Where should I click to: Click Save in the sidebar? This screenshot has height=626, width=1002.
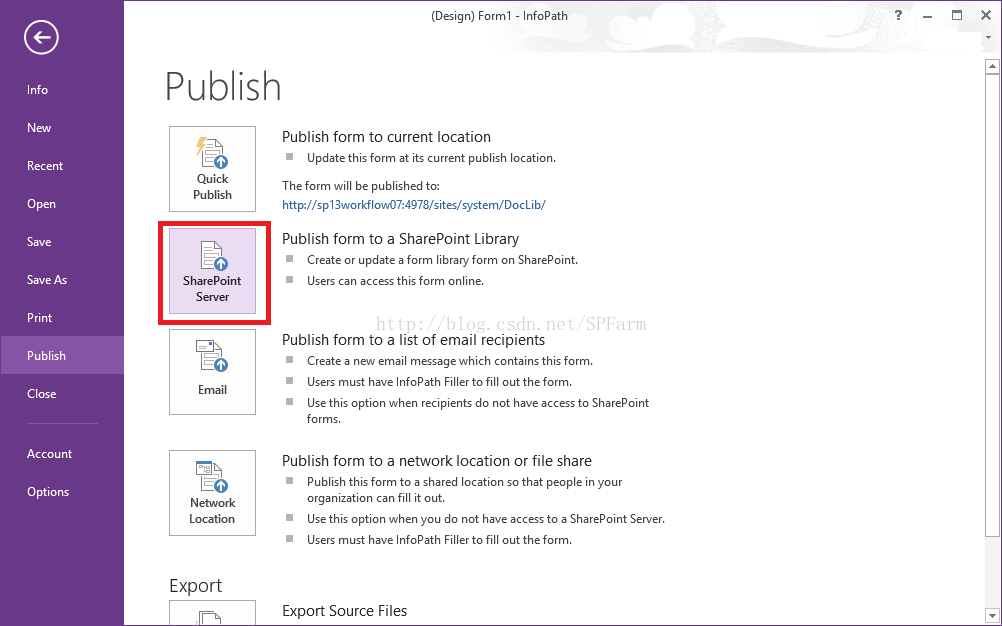(x=39, y=242)
